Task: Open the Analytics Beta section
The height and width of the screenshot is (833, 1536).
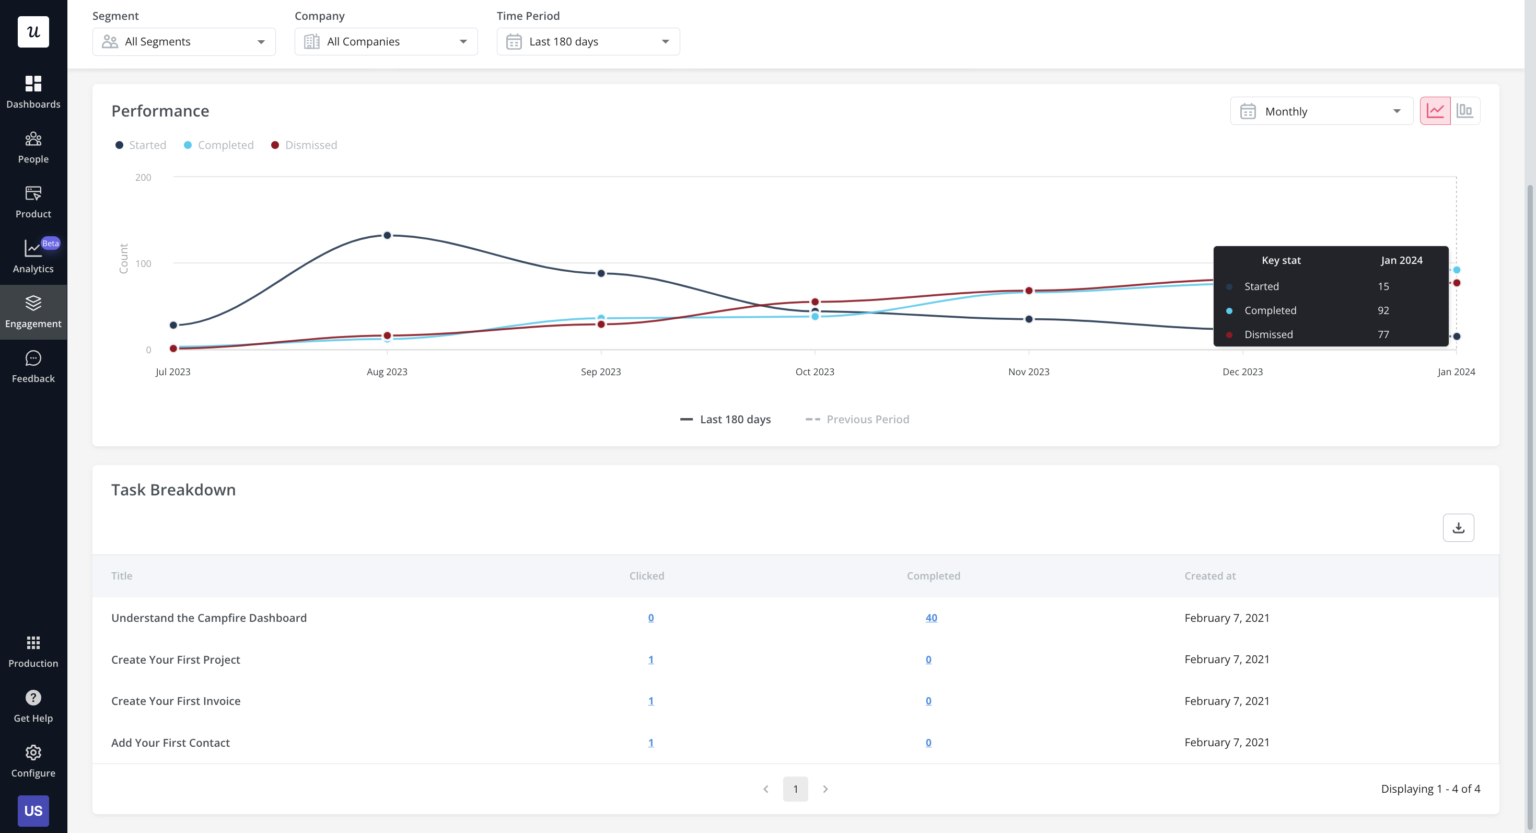Action: (x=33, y=255)
